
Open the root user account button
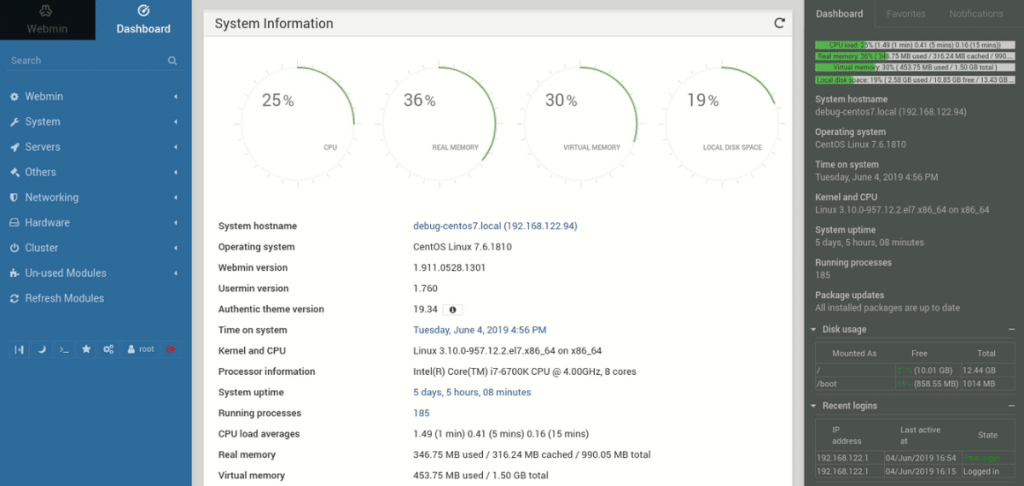[141, 349]
